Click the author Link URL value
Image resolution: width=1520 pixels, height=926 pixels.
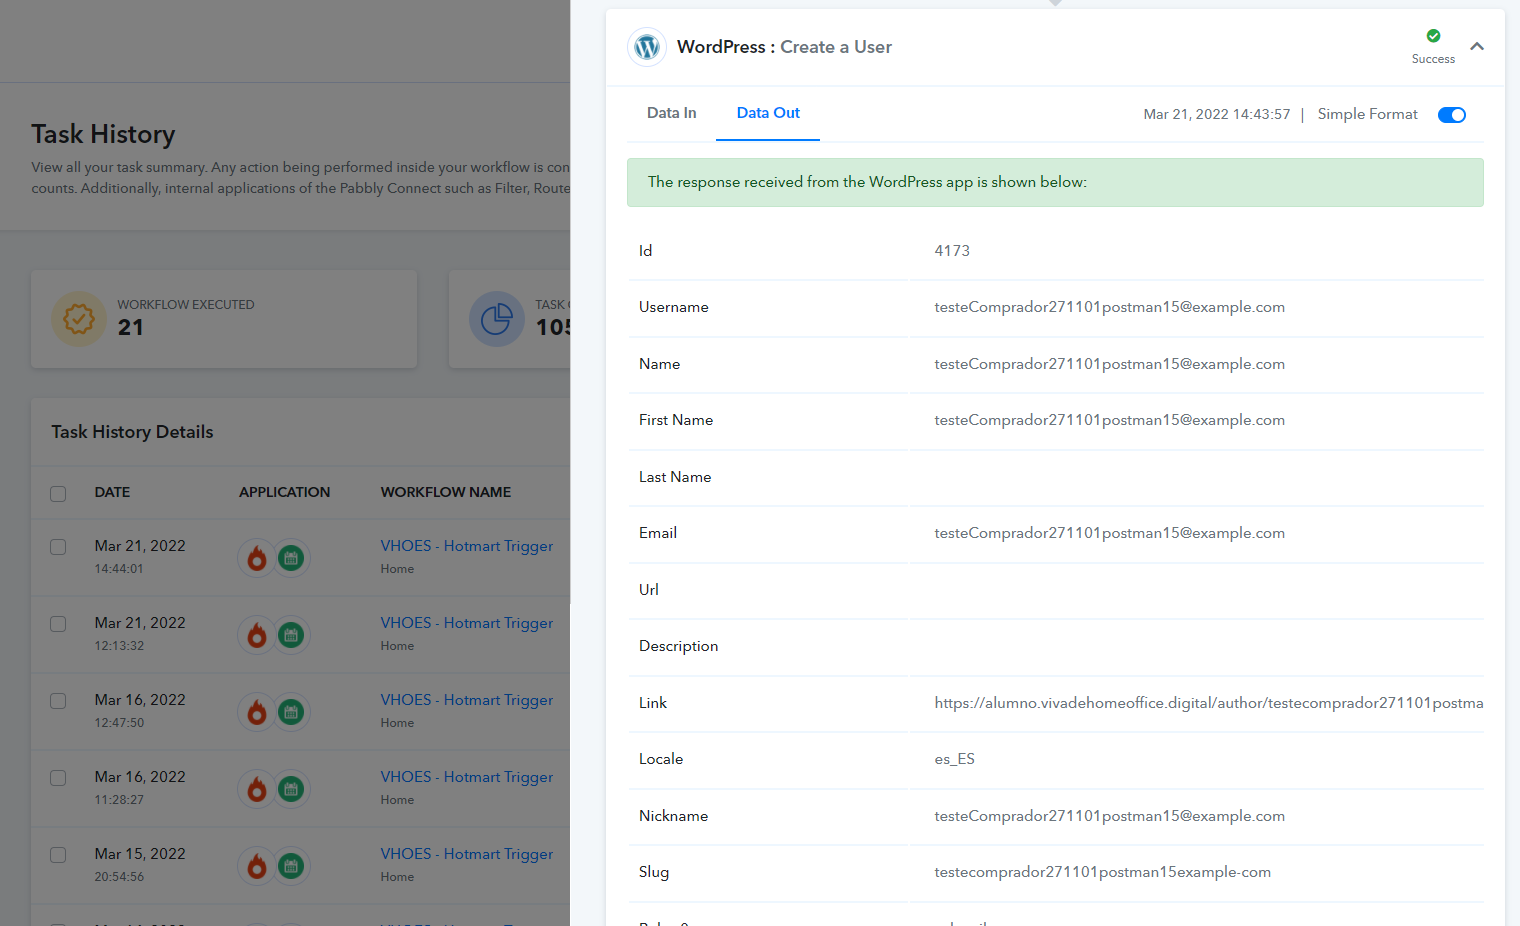(1208, 703)
